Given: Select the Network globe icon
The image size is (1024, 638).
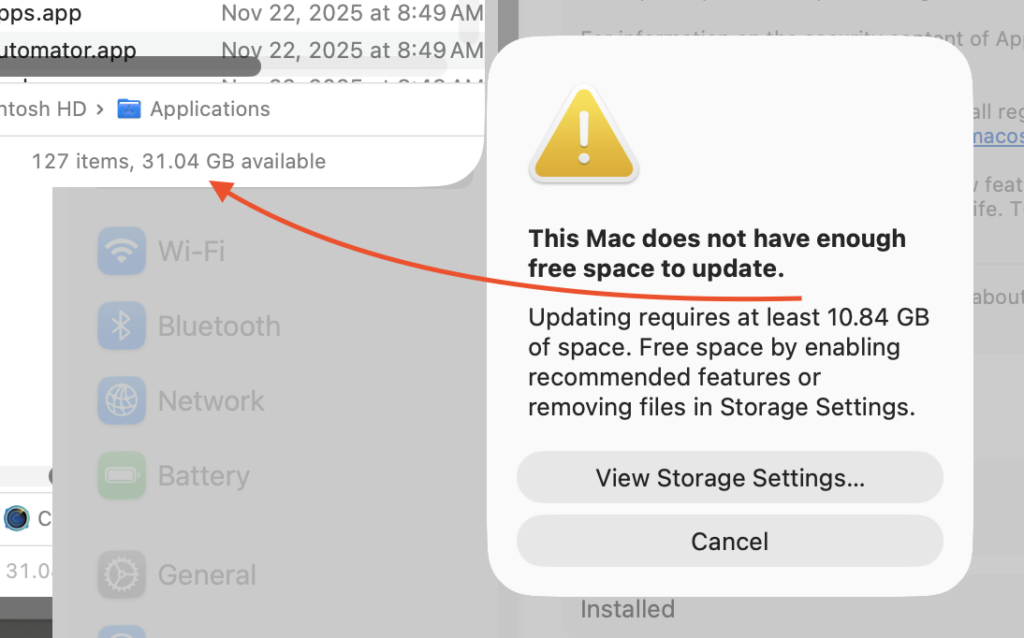Looking at the screenshot, I should pyautogui.click(x=121, y=401).
